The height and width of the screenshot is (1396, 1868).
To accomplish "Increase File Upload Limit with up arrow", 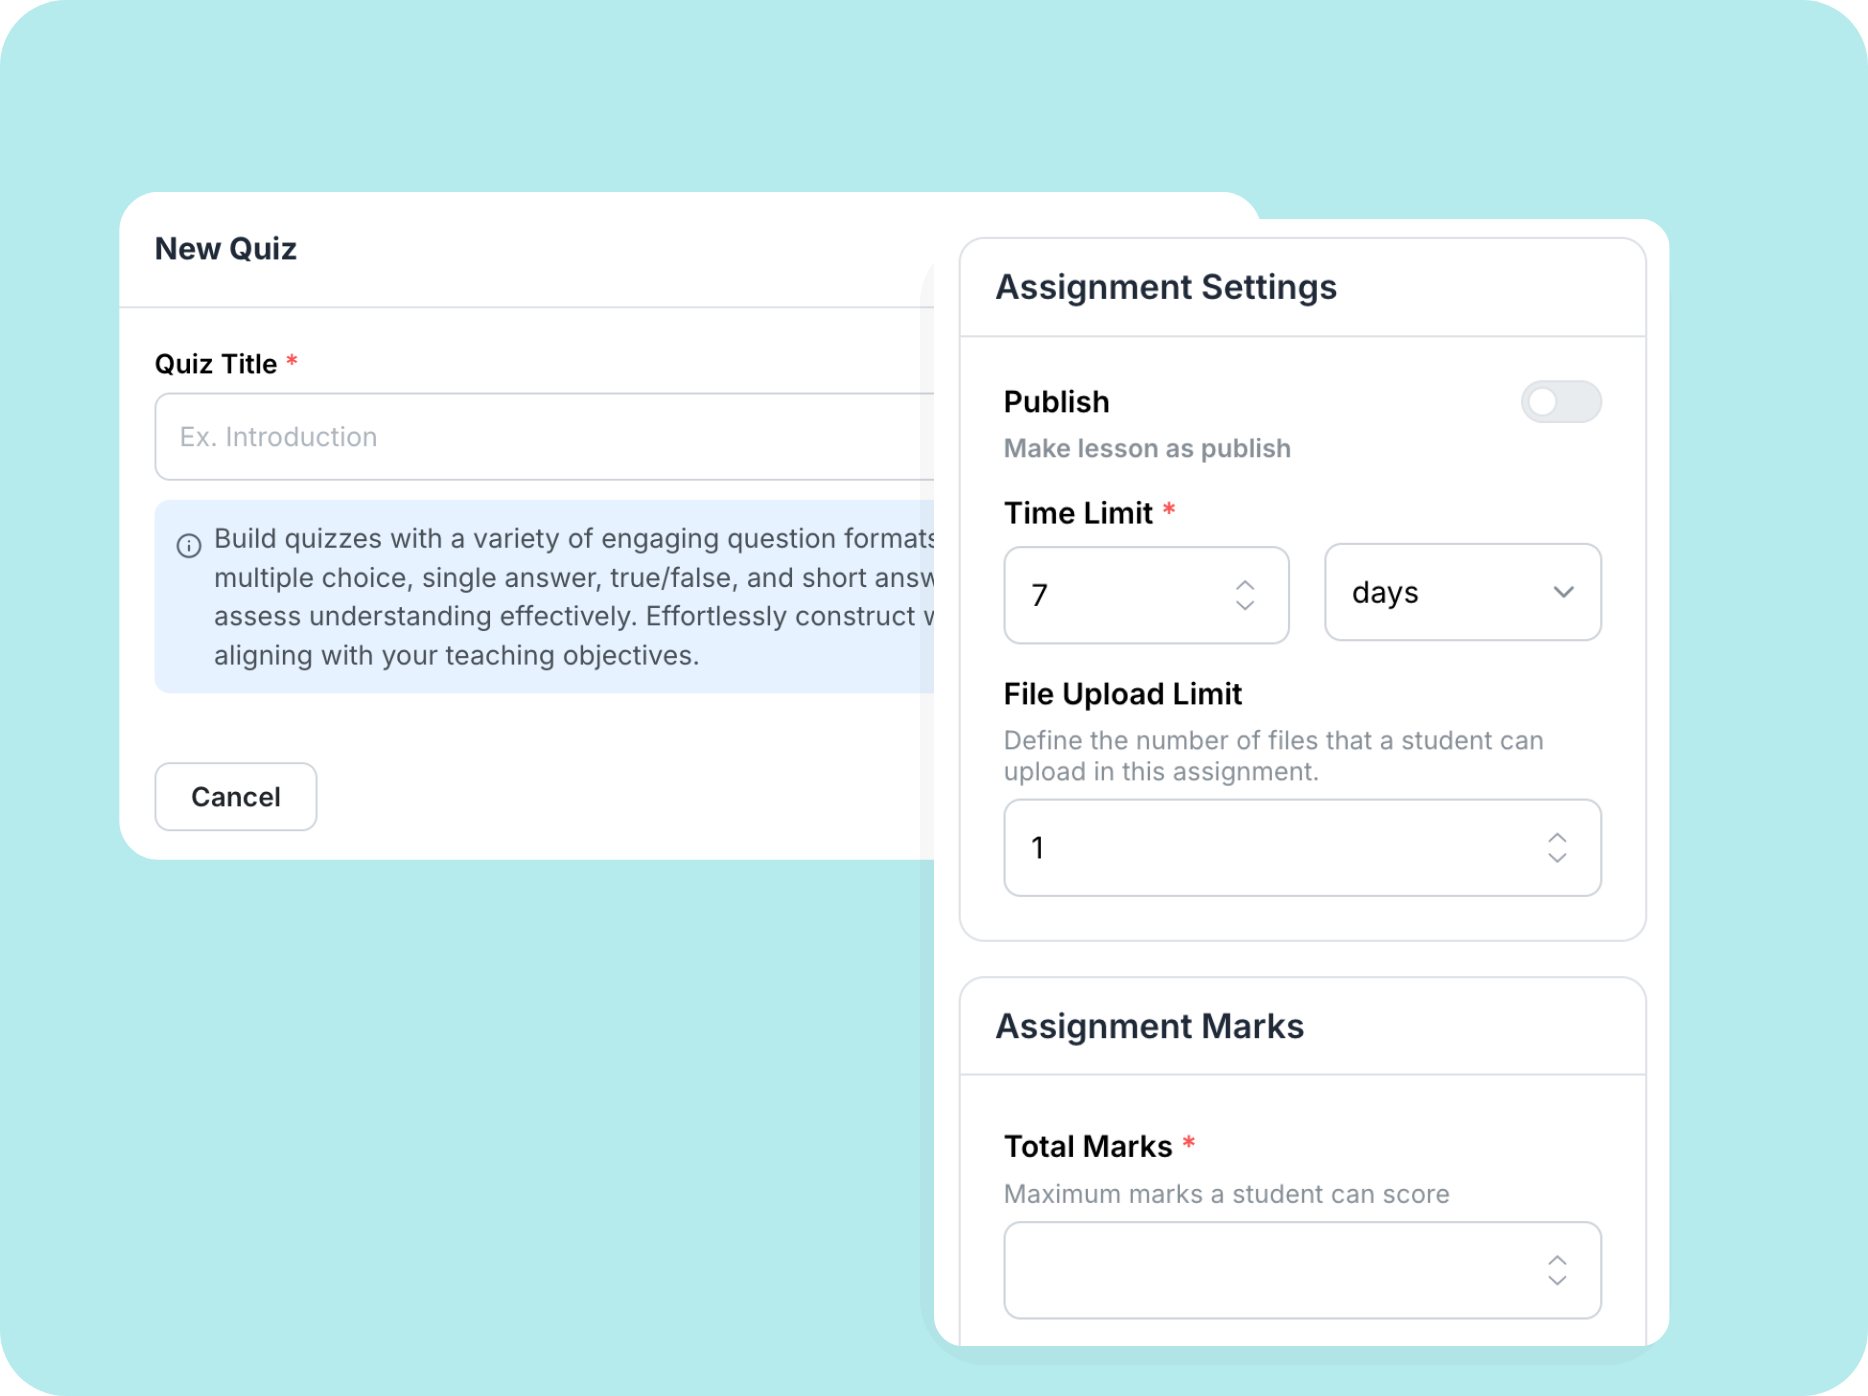I will click(1557, 838).
